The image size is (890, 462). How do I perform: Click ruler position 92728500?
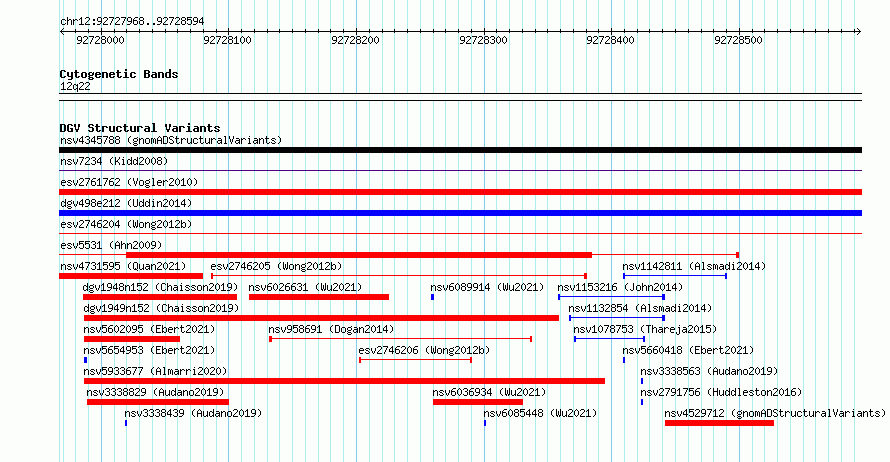click(738, 40)
